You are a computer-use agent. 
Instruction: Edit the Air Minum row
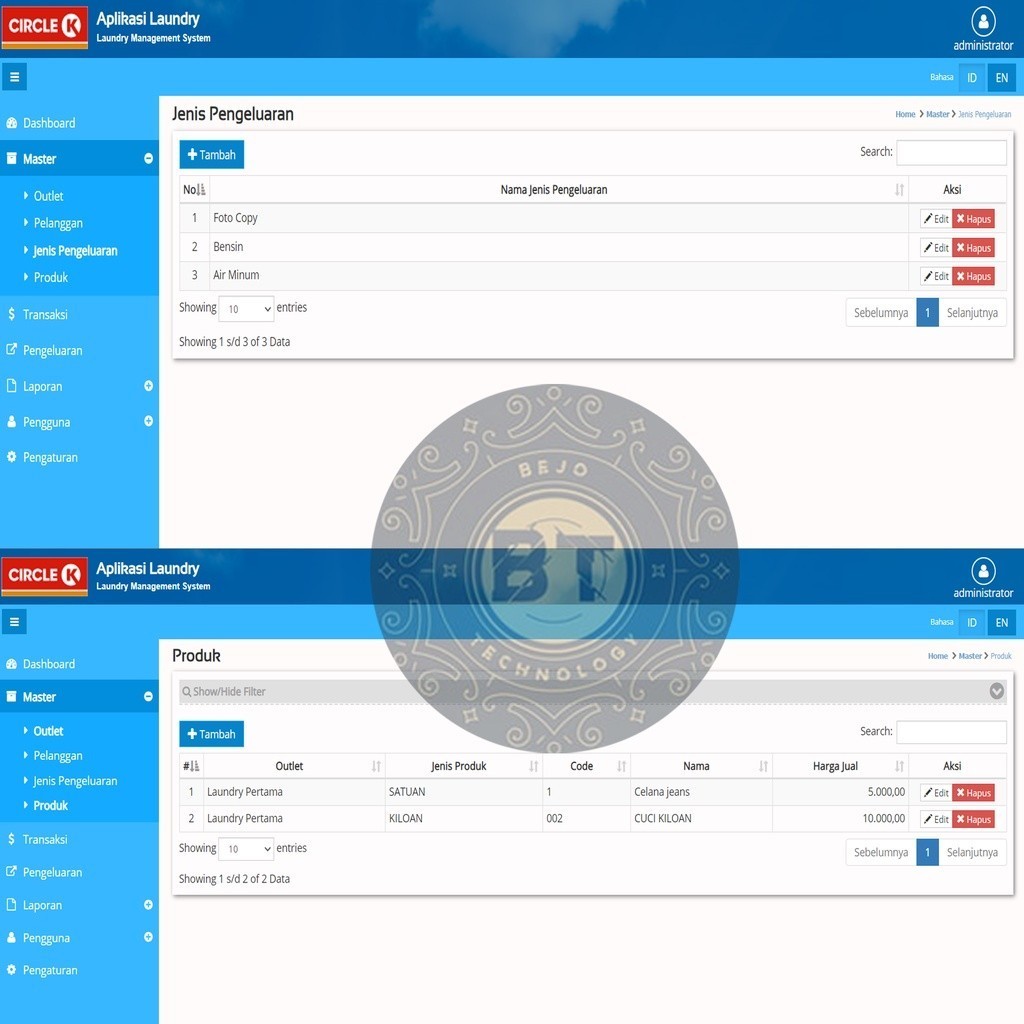(936, 276)
